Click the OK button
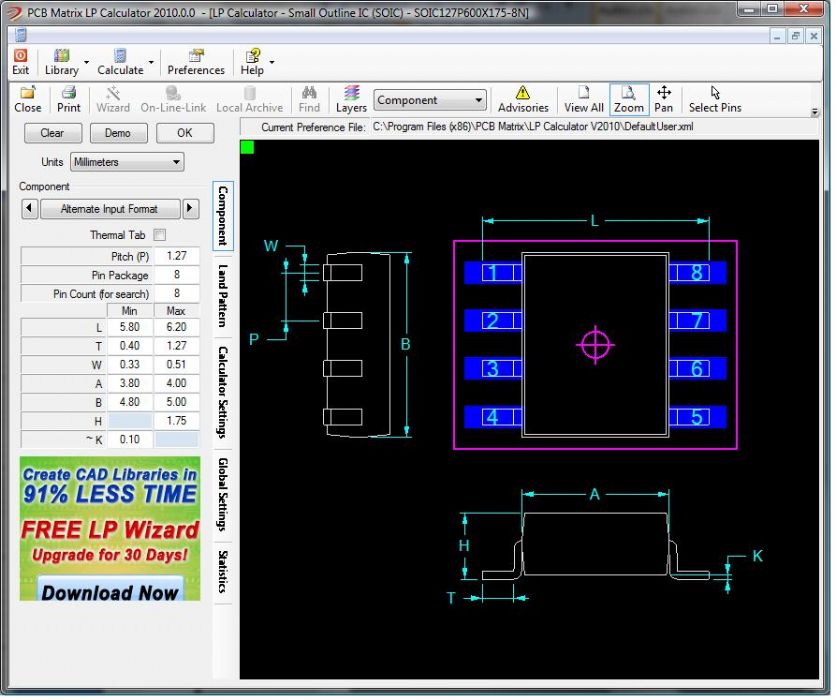836x700 pixels. point(185,133)
